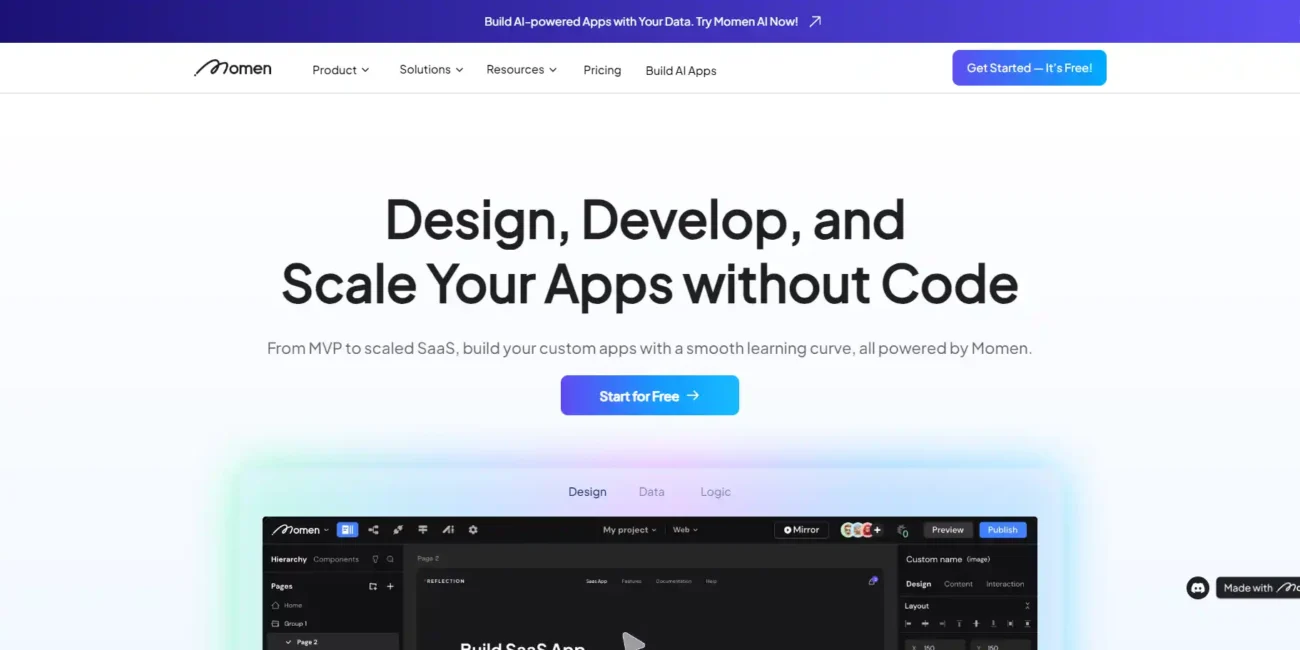The width and height of the screenshot is (1300, 650).
Task: Click the Momen logo inside the editor
Action: click(296, 530)
